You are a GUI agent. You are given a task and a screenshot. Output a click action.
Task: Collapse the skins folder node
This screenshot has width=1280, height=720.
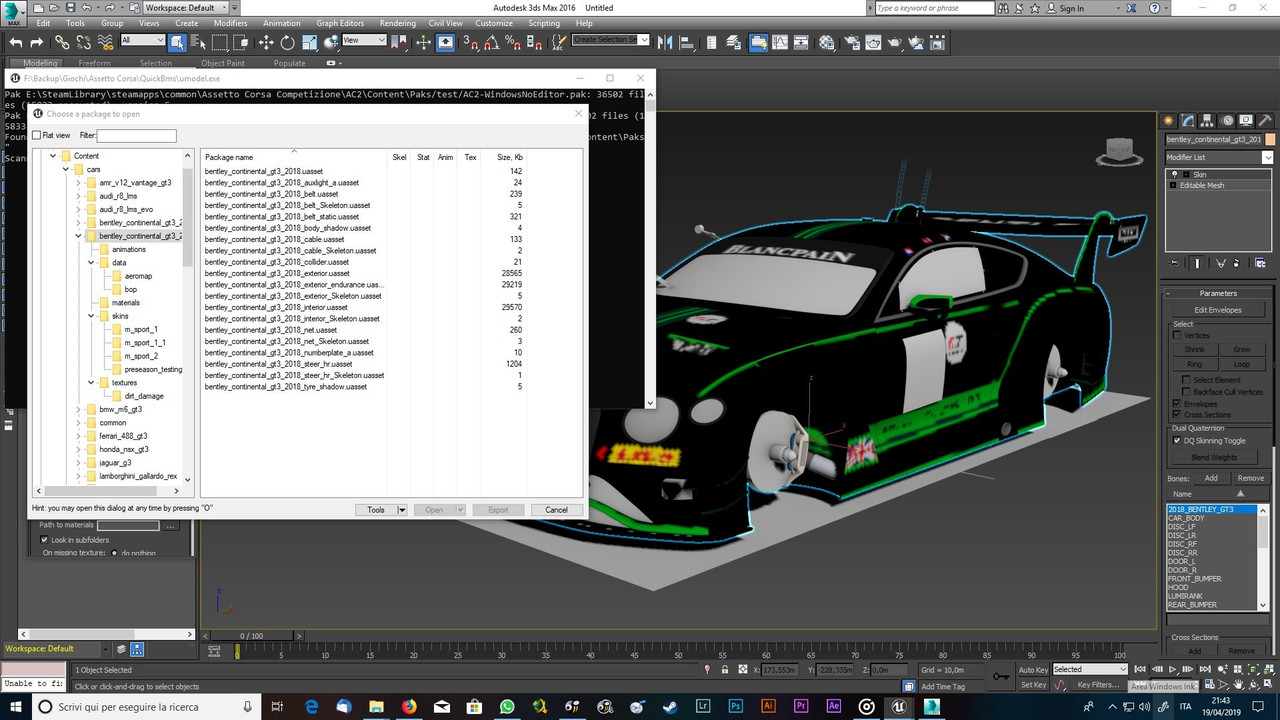[x=91, y=316]
